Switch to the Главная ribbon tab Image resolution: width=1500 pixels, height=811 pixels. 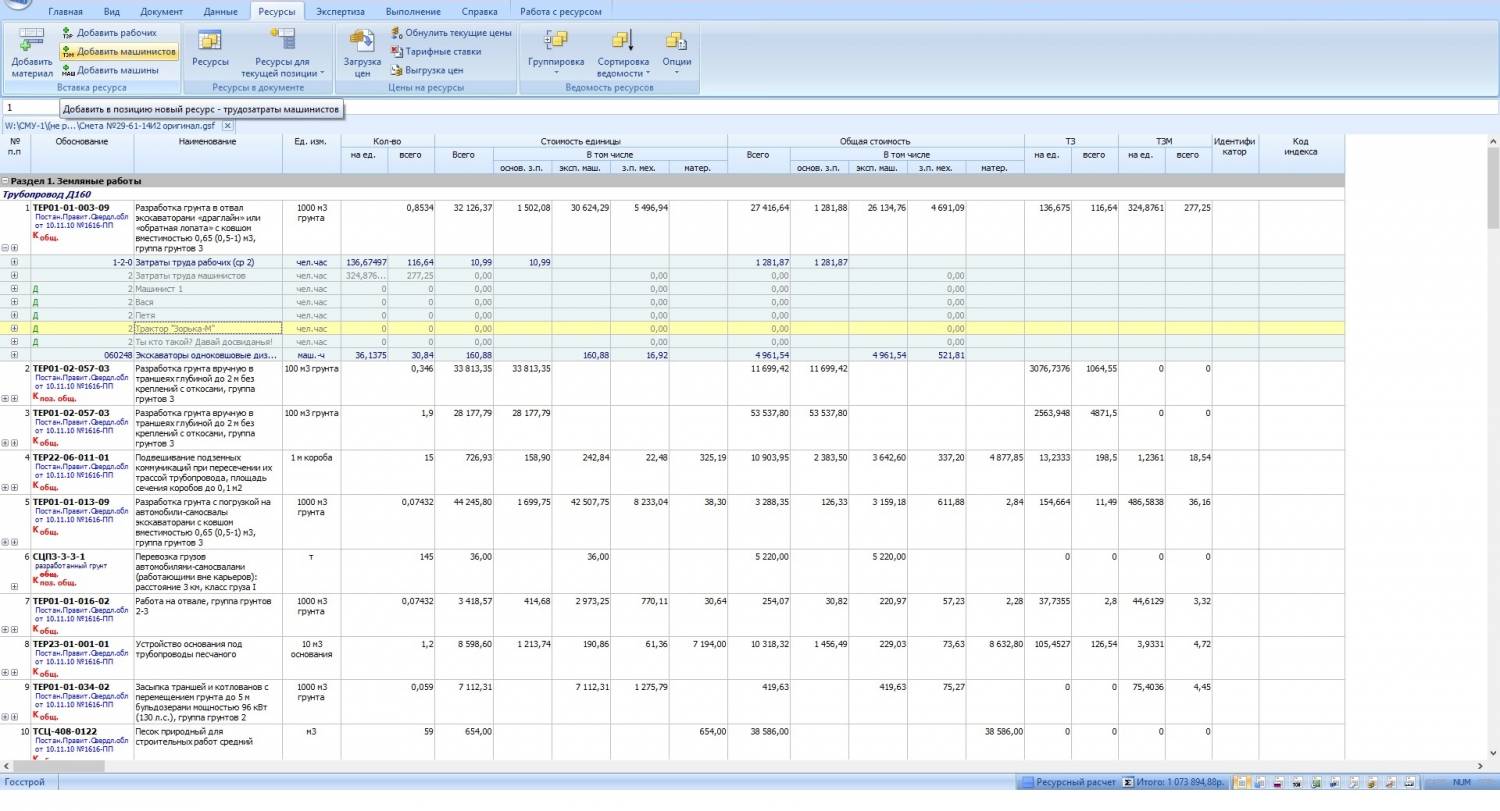pyautogui.click(x=66, y=12)
